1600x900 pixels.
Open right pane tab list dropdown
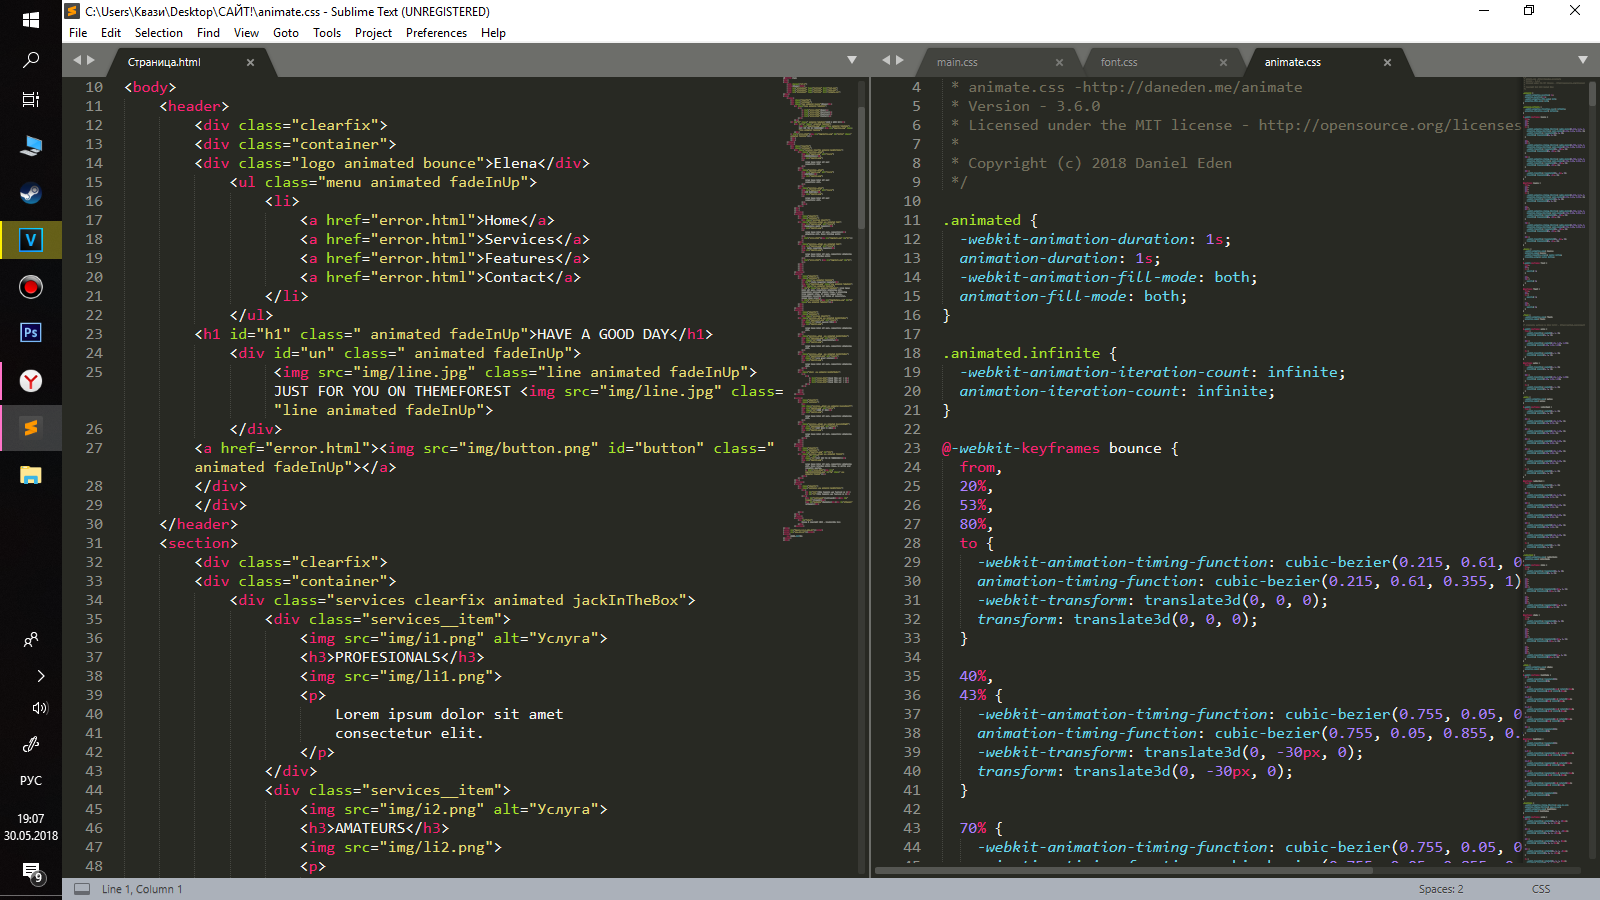click(1583, 60)
